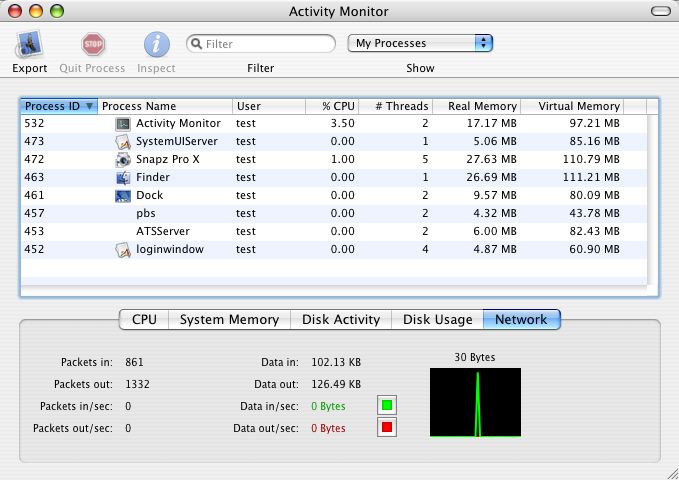Viewport: 679px width, 480px height.
Task: Click virtual memory value 80.09 MB
Action: coord(595,195)
